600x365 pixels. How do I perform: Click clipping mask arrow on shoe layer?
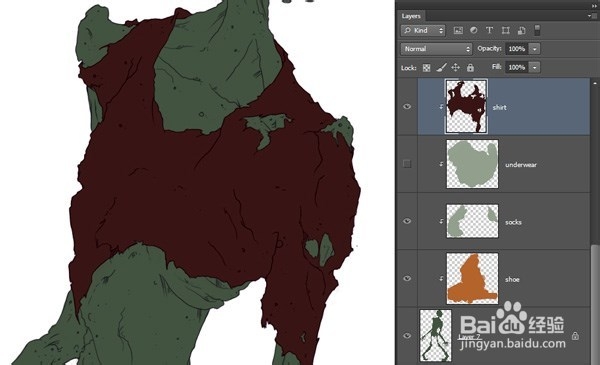(x=441, y=279)
